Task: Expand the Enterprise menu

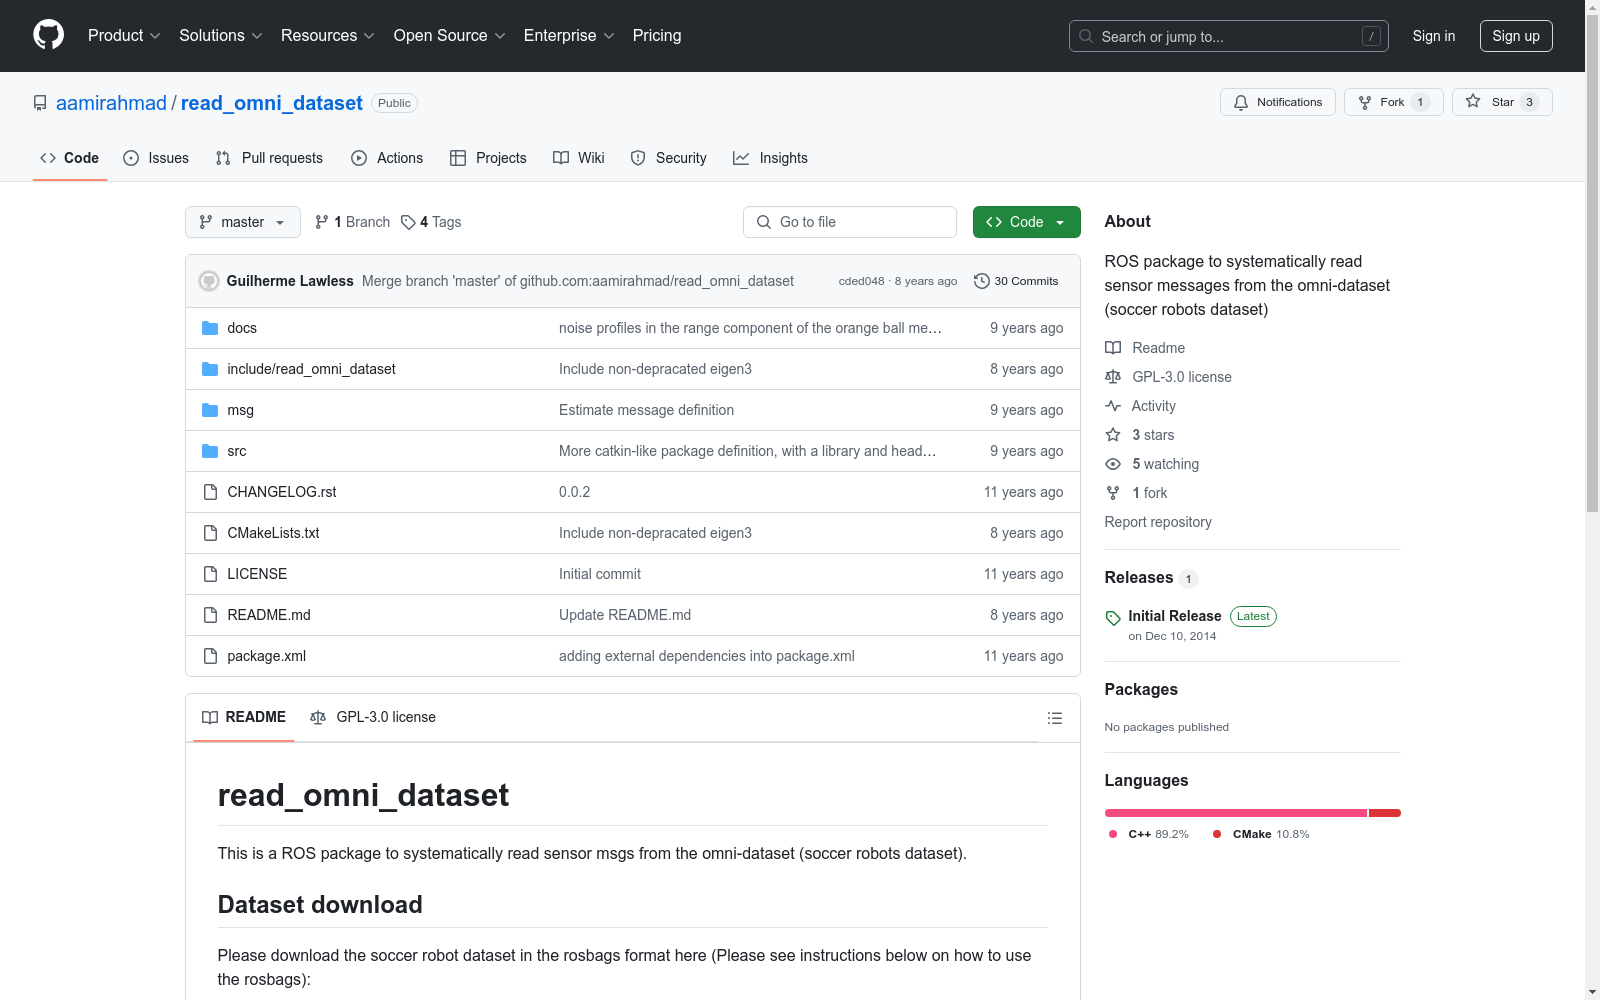Action: pyautogui.click(x=569, y=36)
